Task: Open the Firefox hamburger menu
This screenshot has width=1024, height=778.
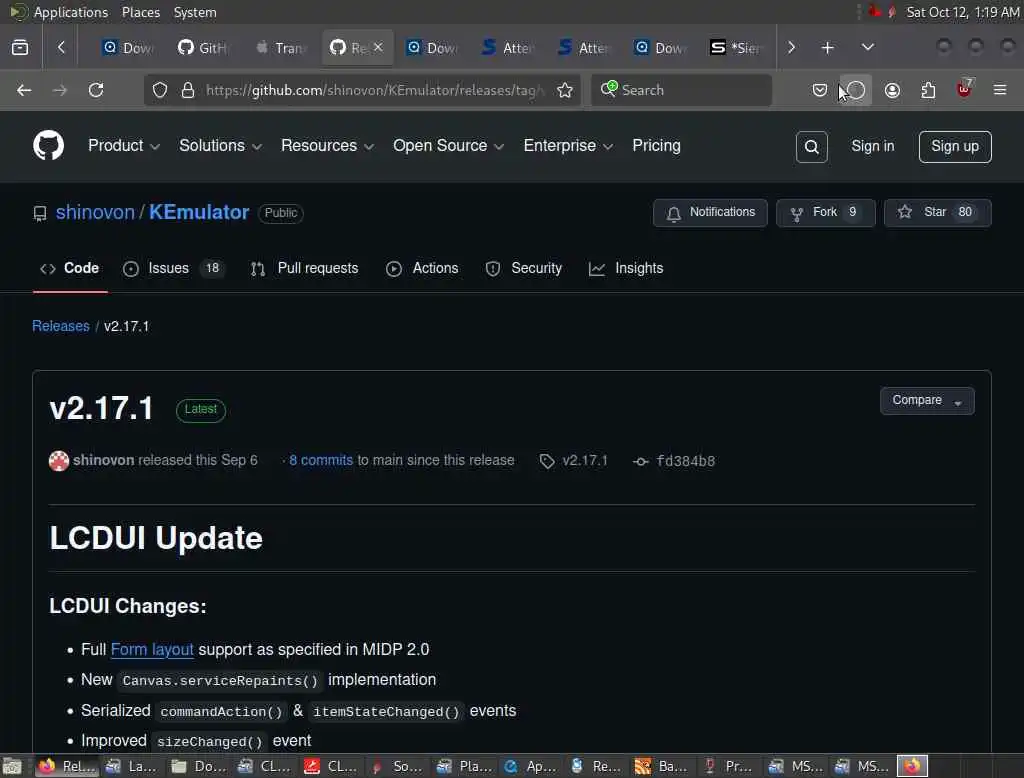Action: pyautogui.click(x=1000, y=90)
